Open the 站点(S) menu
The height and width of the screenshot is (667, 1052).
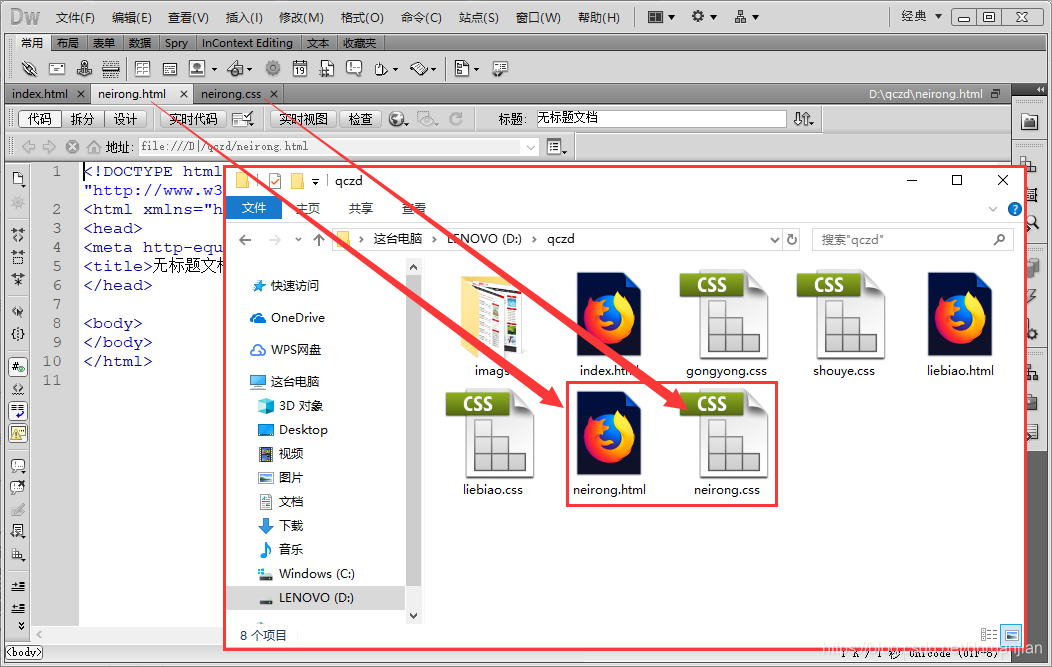coord(478,17)
